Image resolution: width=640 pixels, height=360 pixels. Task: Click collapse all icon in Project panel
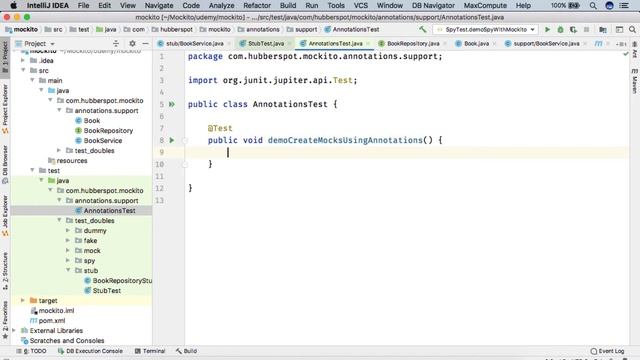coord(116,43)
